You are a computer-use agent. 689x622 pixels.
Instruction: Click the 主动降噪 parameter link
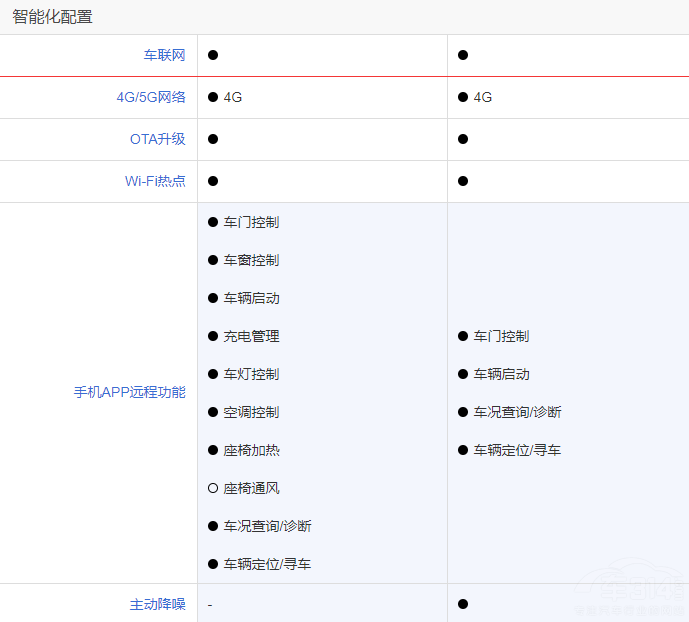coord(158,604)
